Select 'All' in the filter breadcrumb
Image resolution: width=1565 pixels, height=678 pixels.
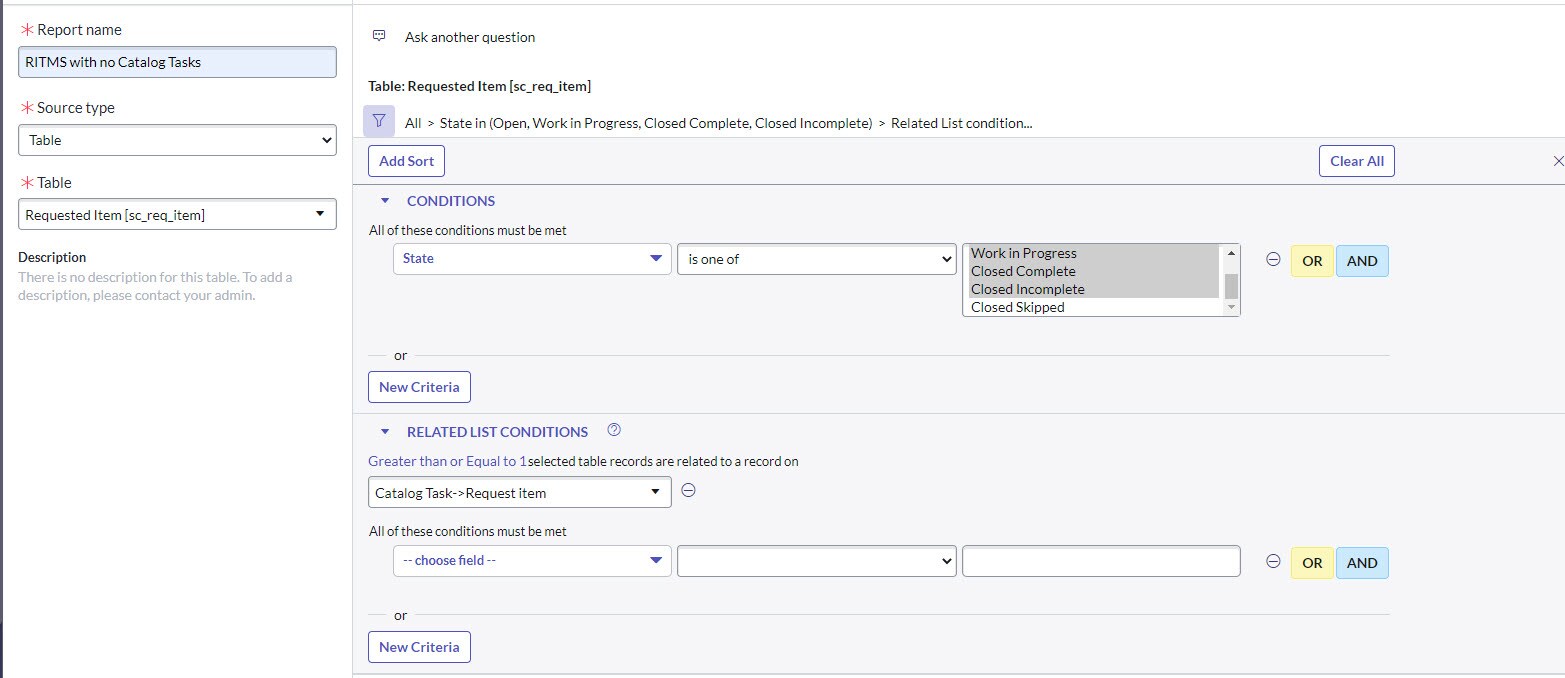[411, 122]
